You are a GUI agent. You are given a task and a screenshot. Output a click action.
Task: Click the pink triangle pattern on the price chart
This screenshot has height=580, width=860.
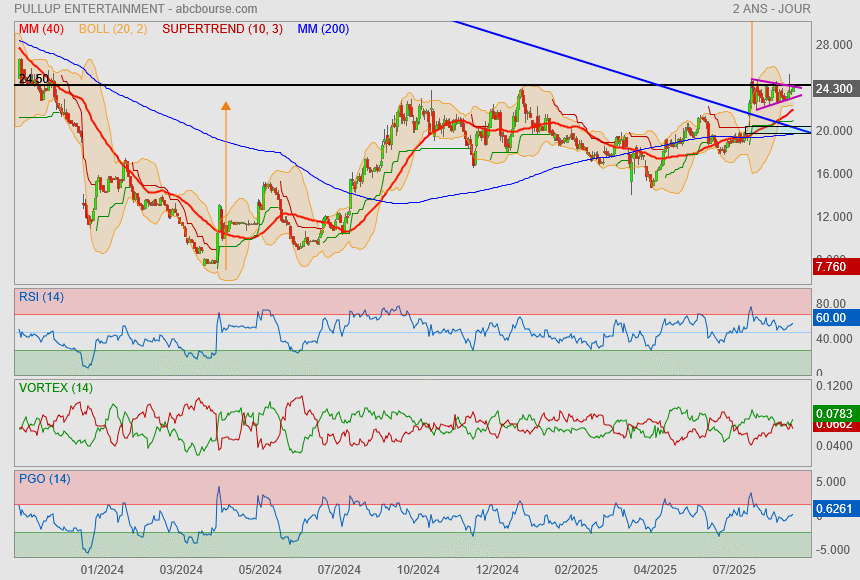[774, 94]
